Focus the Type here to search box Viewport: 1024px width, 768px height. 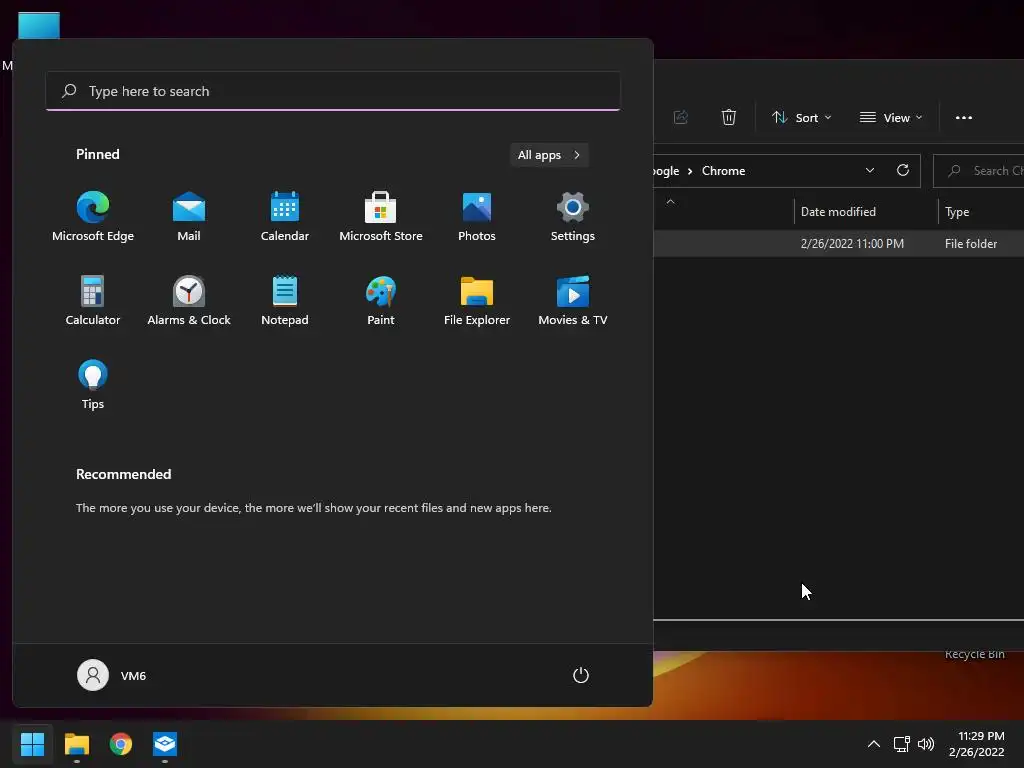click(x=333, y=91)
